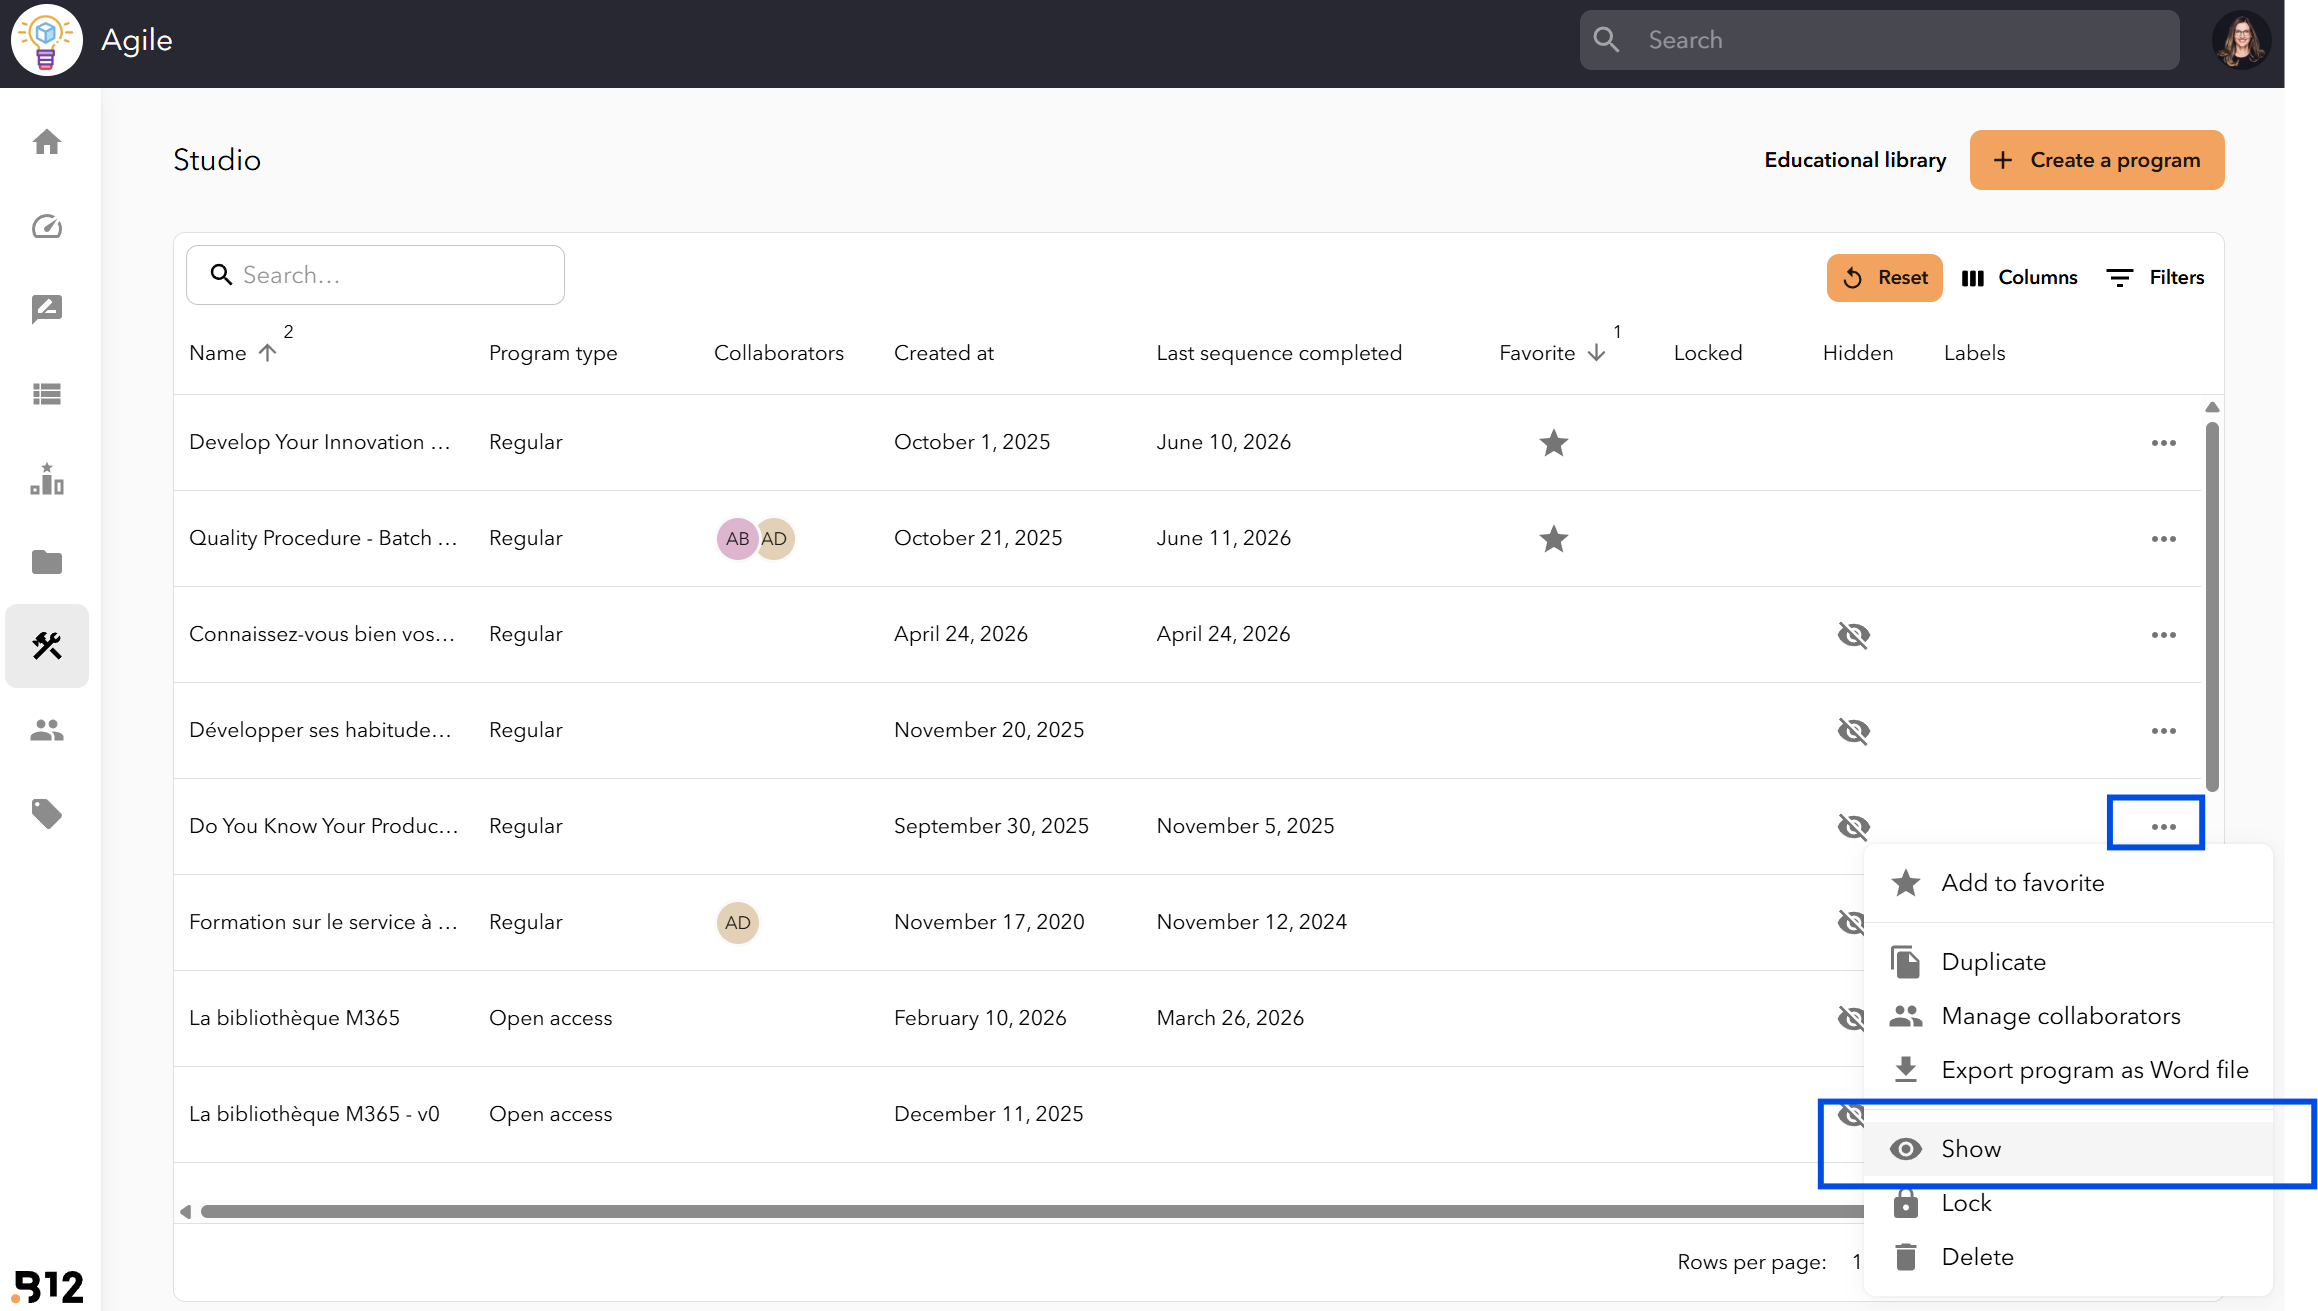This screenshot has width=2318, height=1311.
Task: Open the folder sidebar icon
Action: pos(47,562)
